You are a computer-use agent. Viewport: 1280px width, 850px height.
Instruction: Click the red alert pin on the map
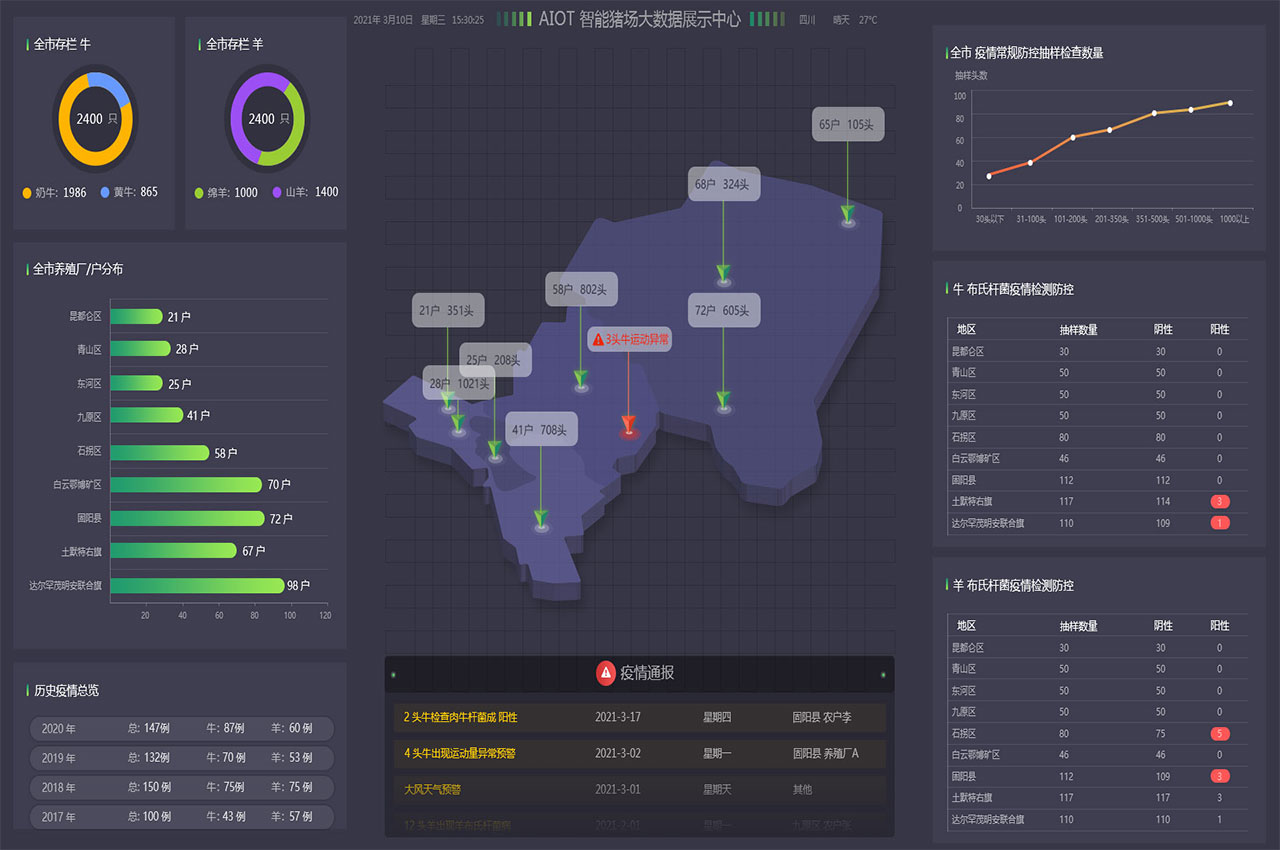point(628,426)
